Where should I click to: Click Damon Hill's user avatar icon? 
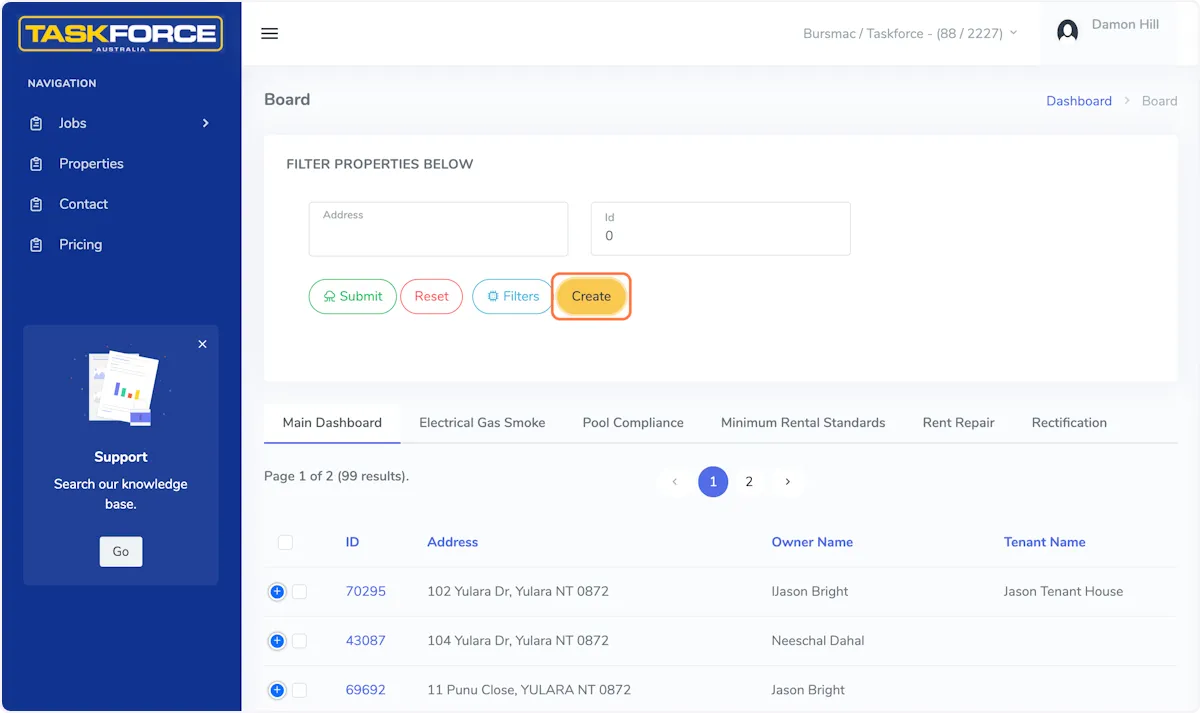coord(1068,31)
